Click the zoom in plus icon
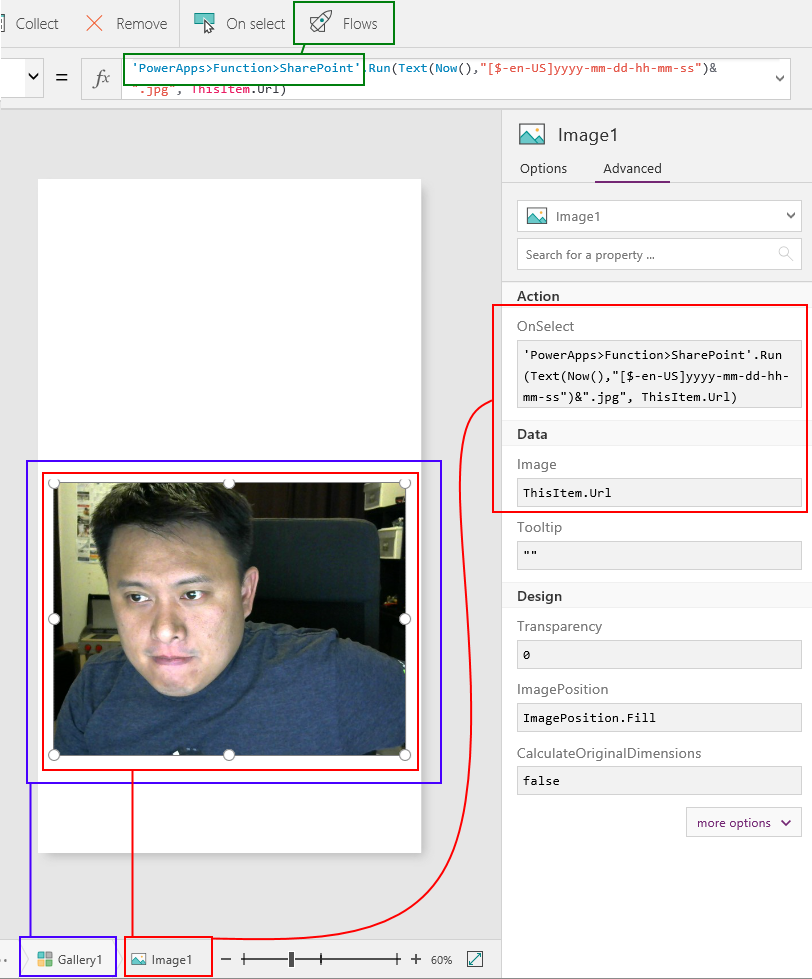812x979 pixels. [x=416, y=959]
